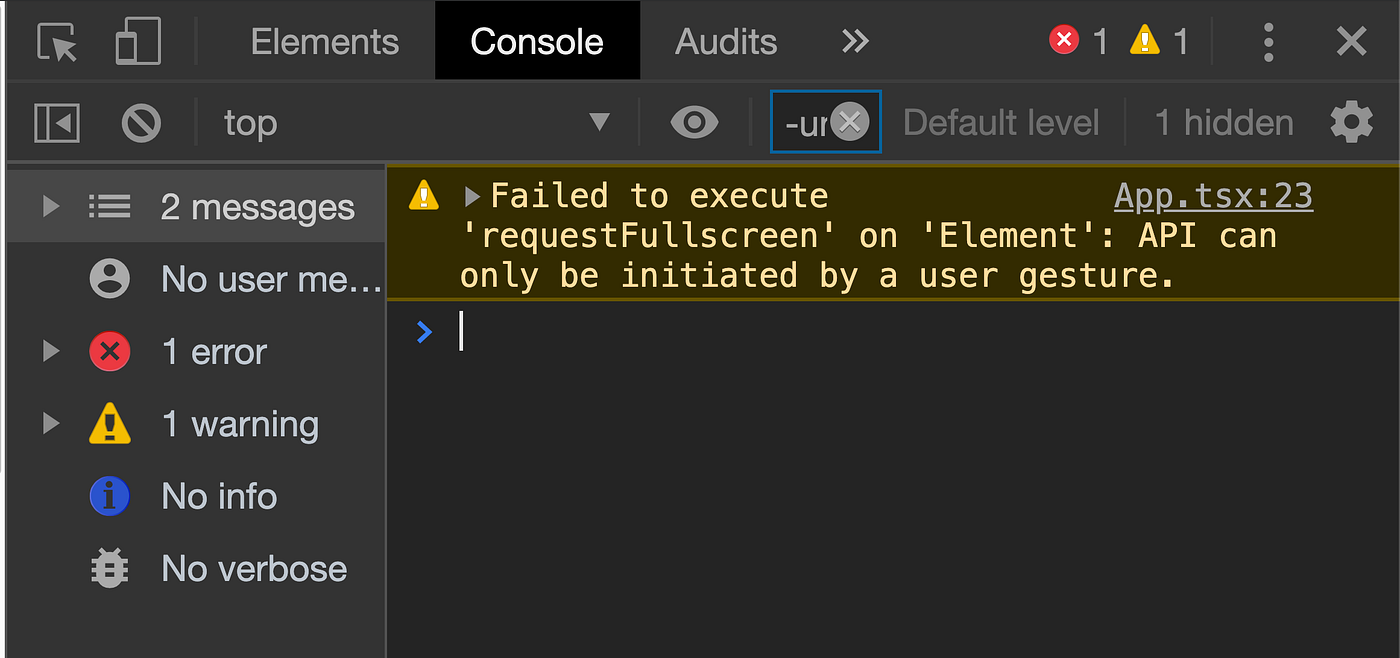Open the Default level selector

(1001, 123)
